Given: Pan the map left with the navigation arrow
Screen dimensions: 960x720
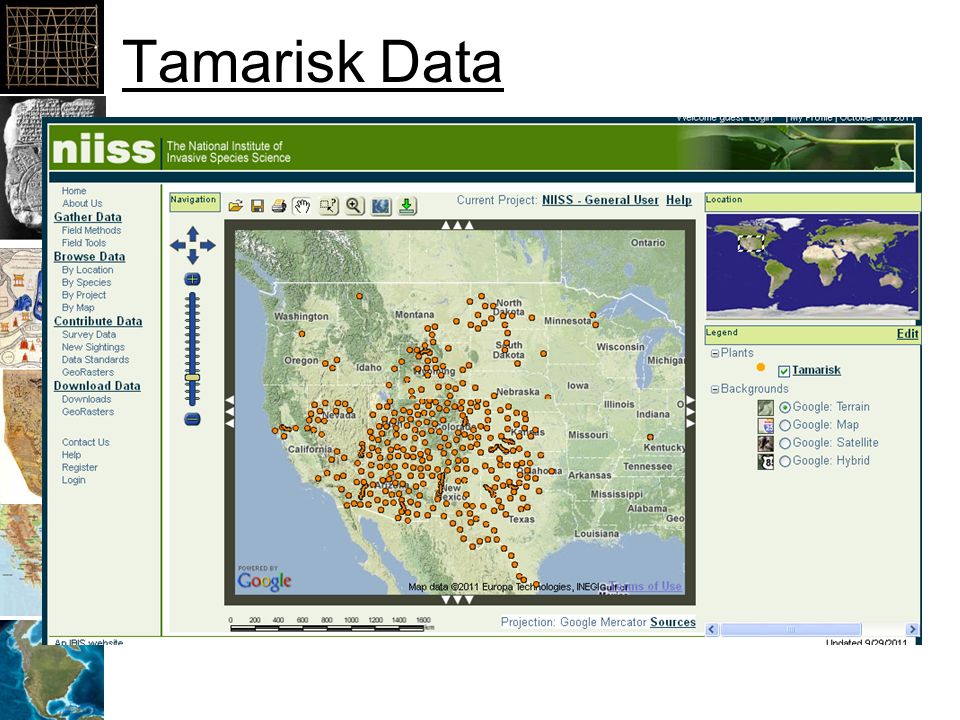Looking at the screenshot, I should point(178,246).
